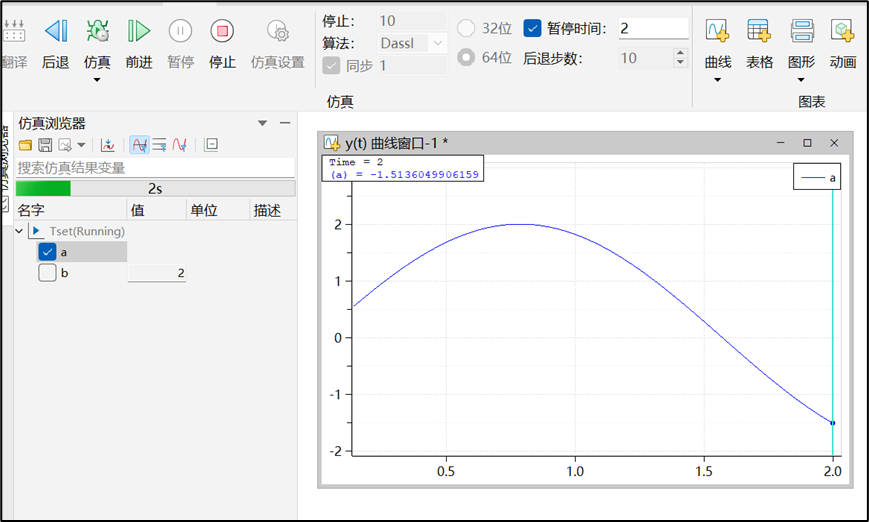
Task: Click the 同步 value field showing 1
Action: (x=412, y=66)
